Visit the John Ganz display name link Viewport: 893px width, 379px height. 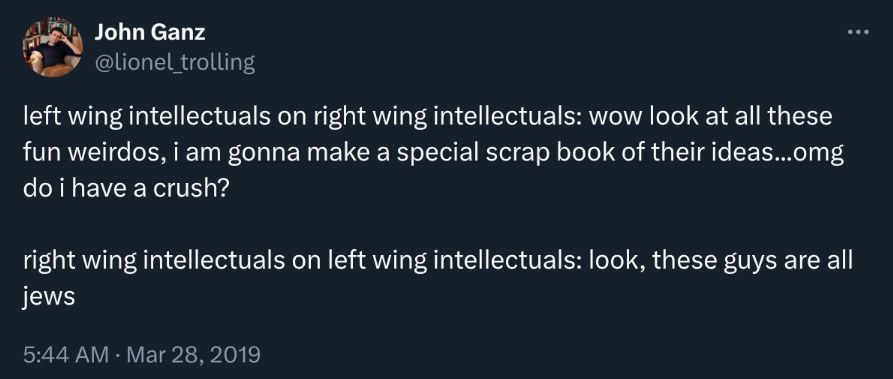pos(150,32)
